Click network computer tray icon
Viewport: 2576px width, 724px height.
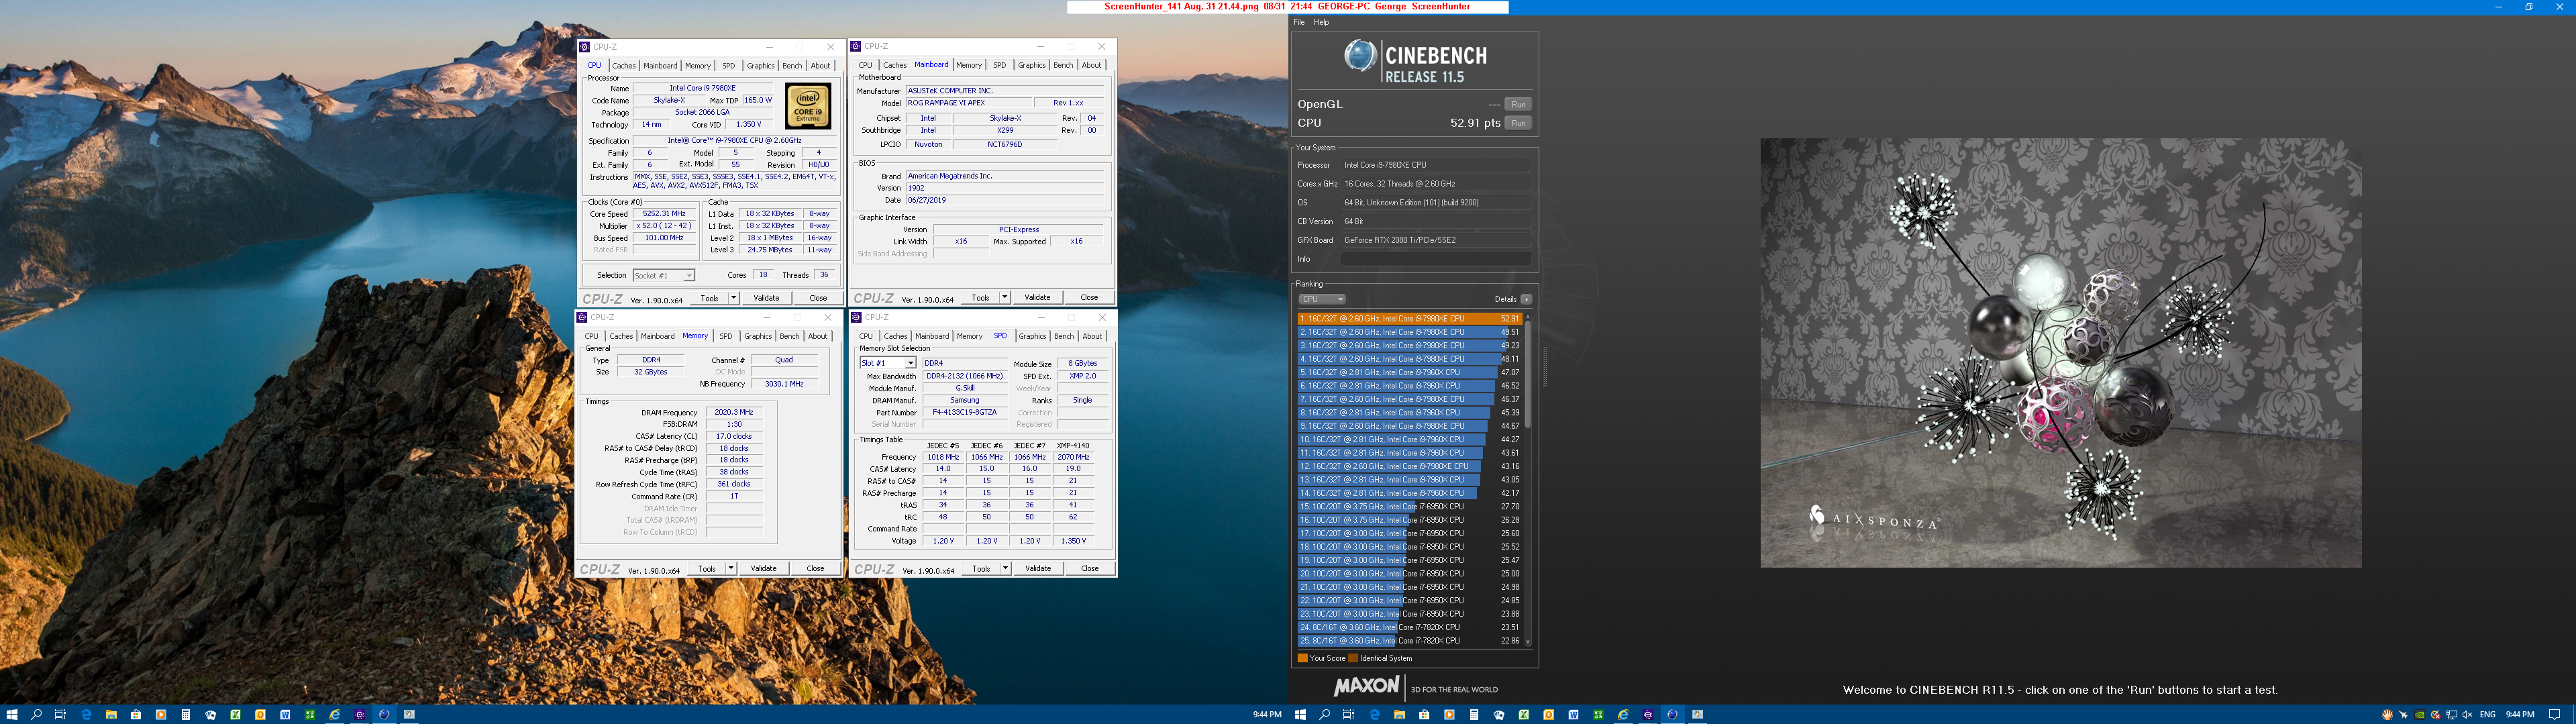click(x=2451, y=715)
